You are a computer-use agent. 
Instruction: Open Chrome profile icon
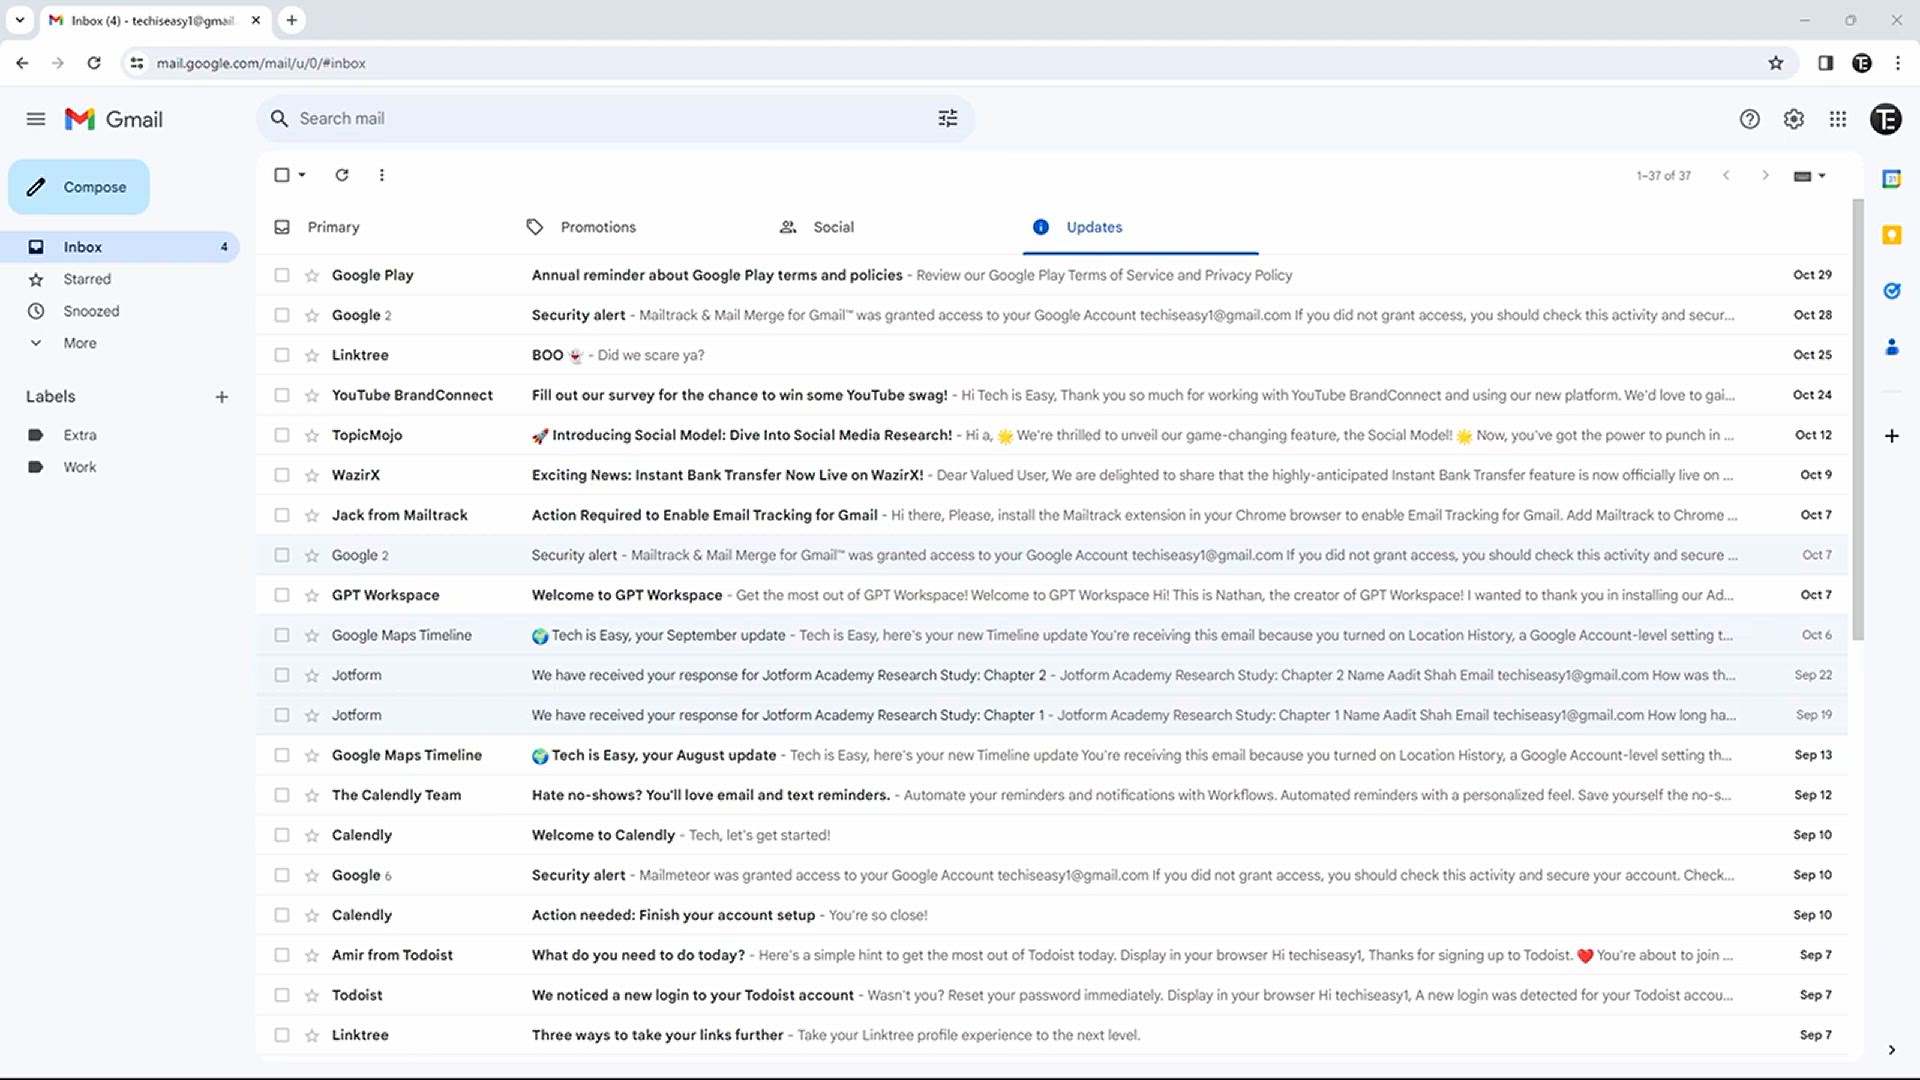pyautogui.click(x=1861, y=63)
